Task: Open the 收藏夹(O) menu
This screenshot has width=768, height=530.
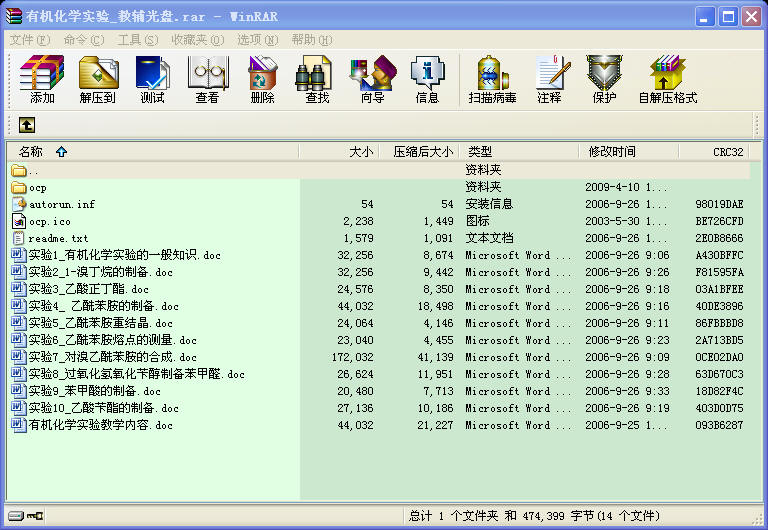Action: tap(197, 40)
